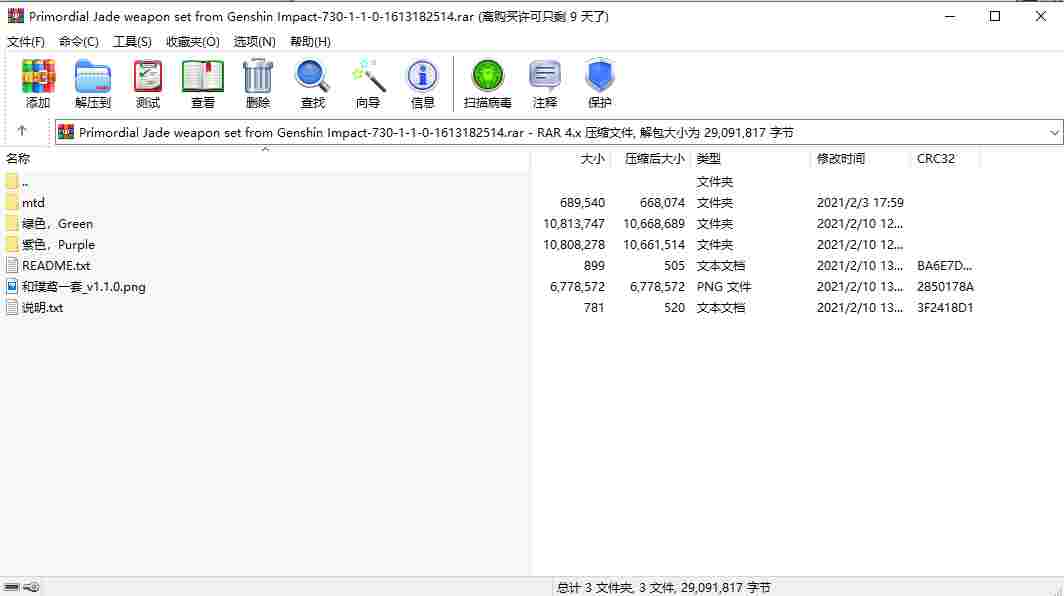Image resolution: width=1064 pixels, height=596 pixels.
Task: Select the README.txt file name
Action: 56,265
